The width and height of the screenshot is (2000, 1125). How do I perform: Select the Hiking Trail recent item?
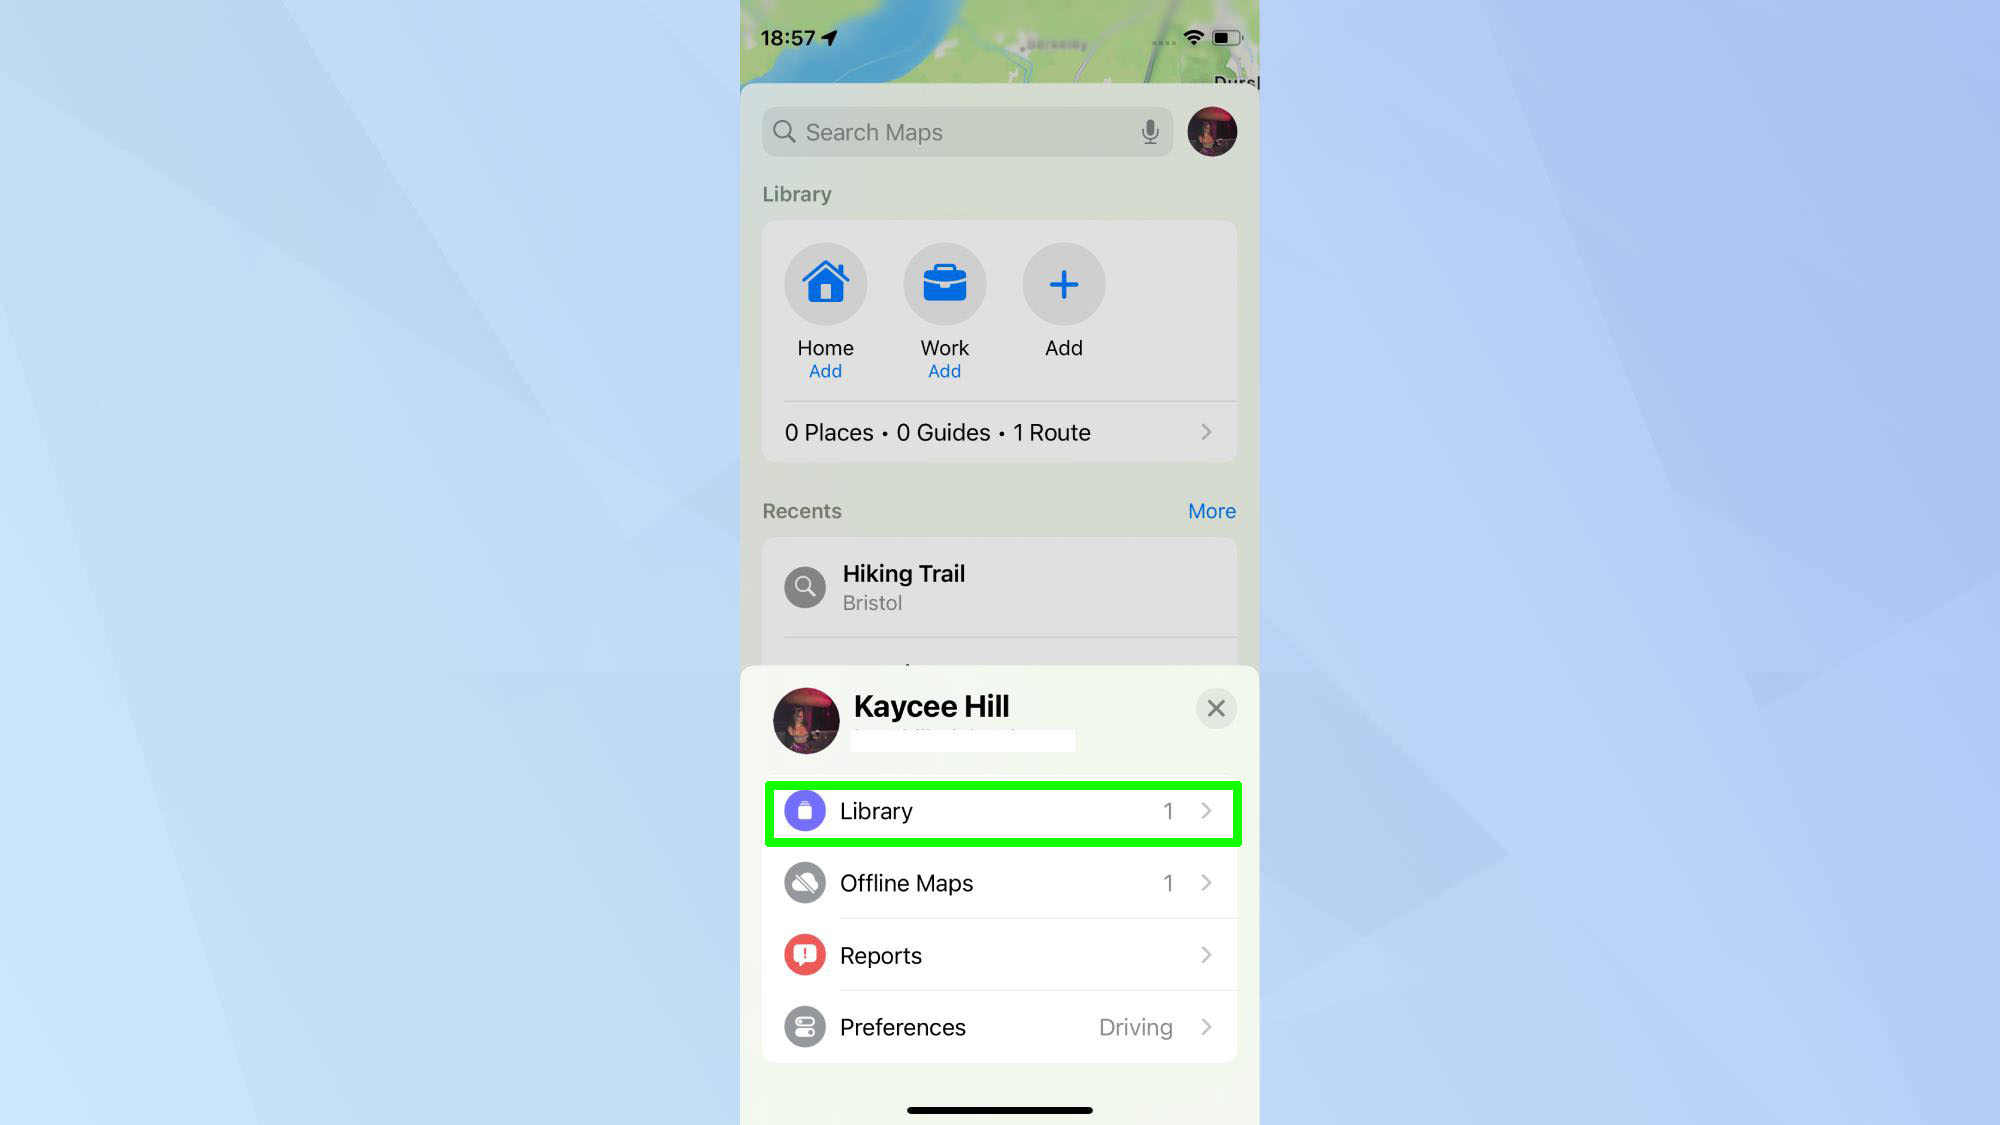point(999,587)
